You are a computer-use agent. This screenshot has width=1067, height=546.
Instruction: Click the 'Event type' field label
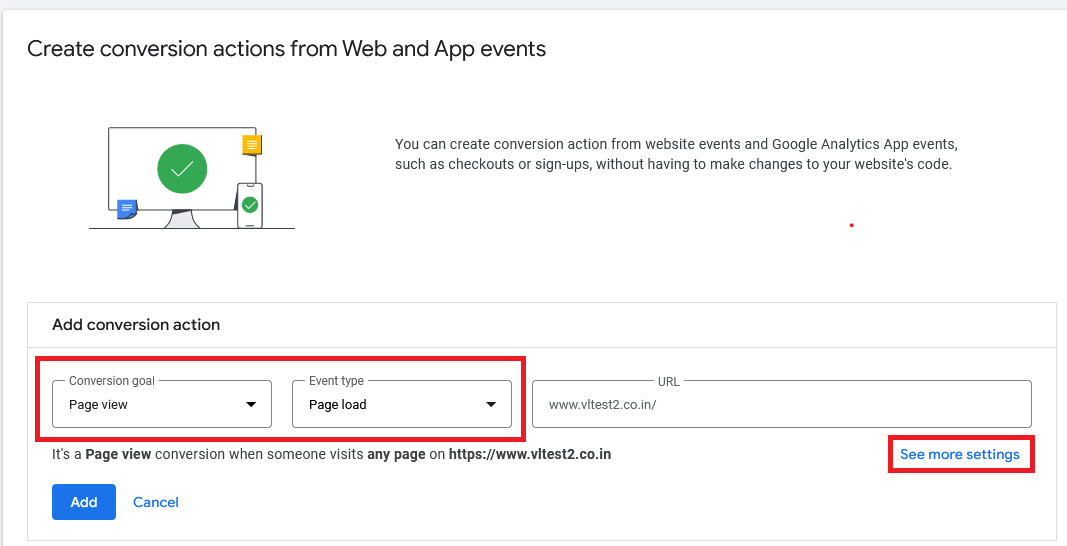336,381
